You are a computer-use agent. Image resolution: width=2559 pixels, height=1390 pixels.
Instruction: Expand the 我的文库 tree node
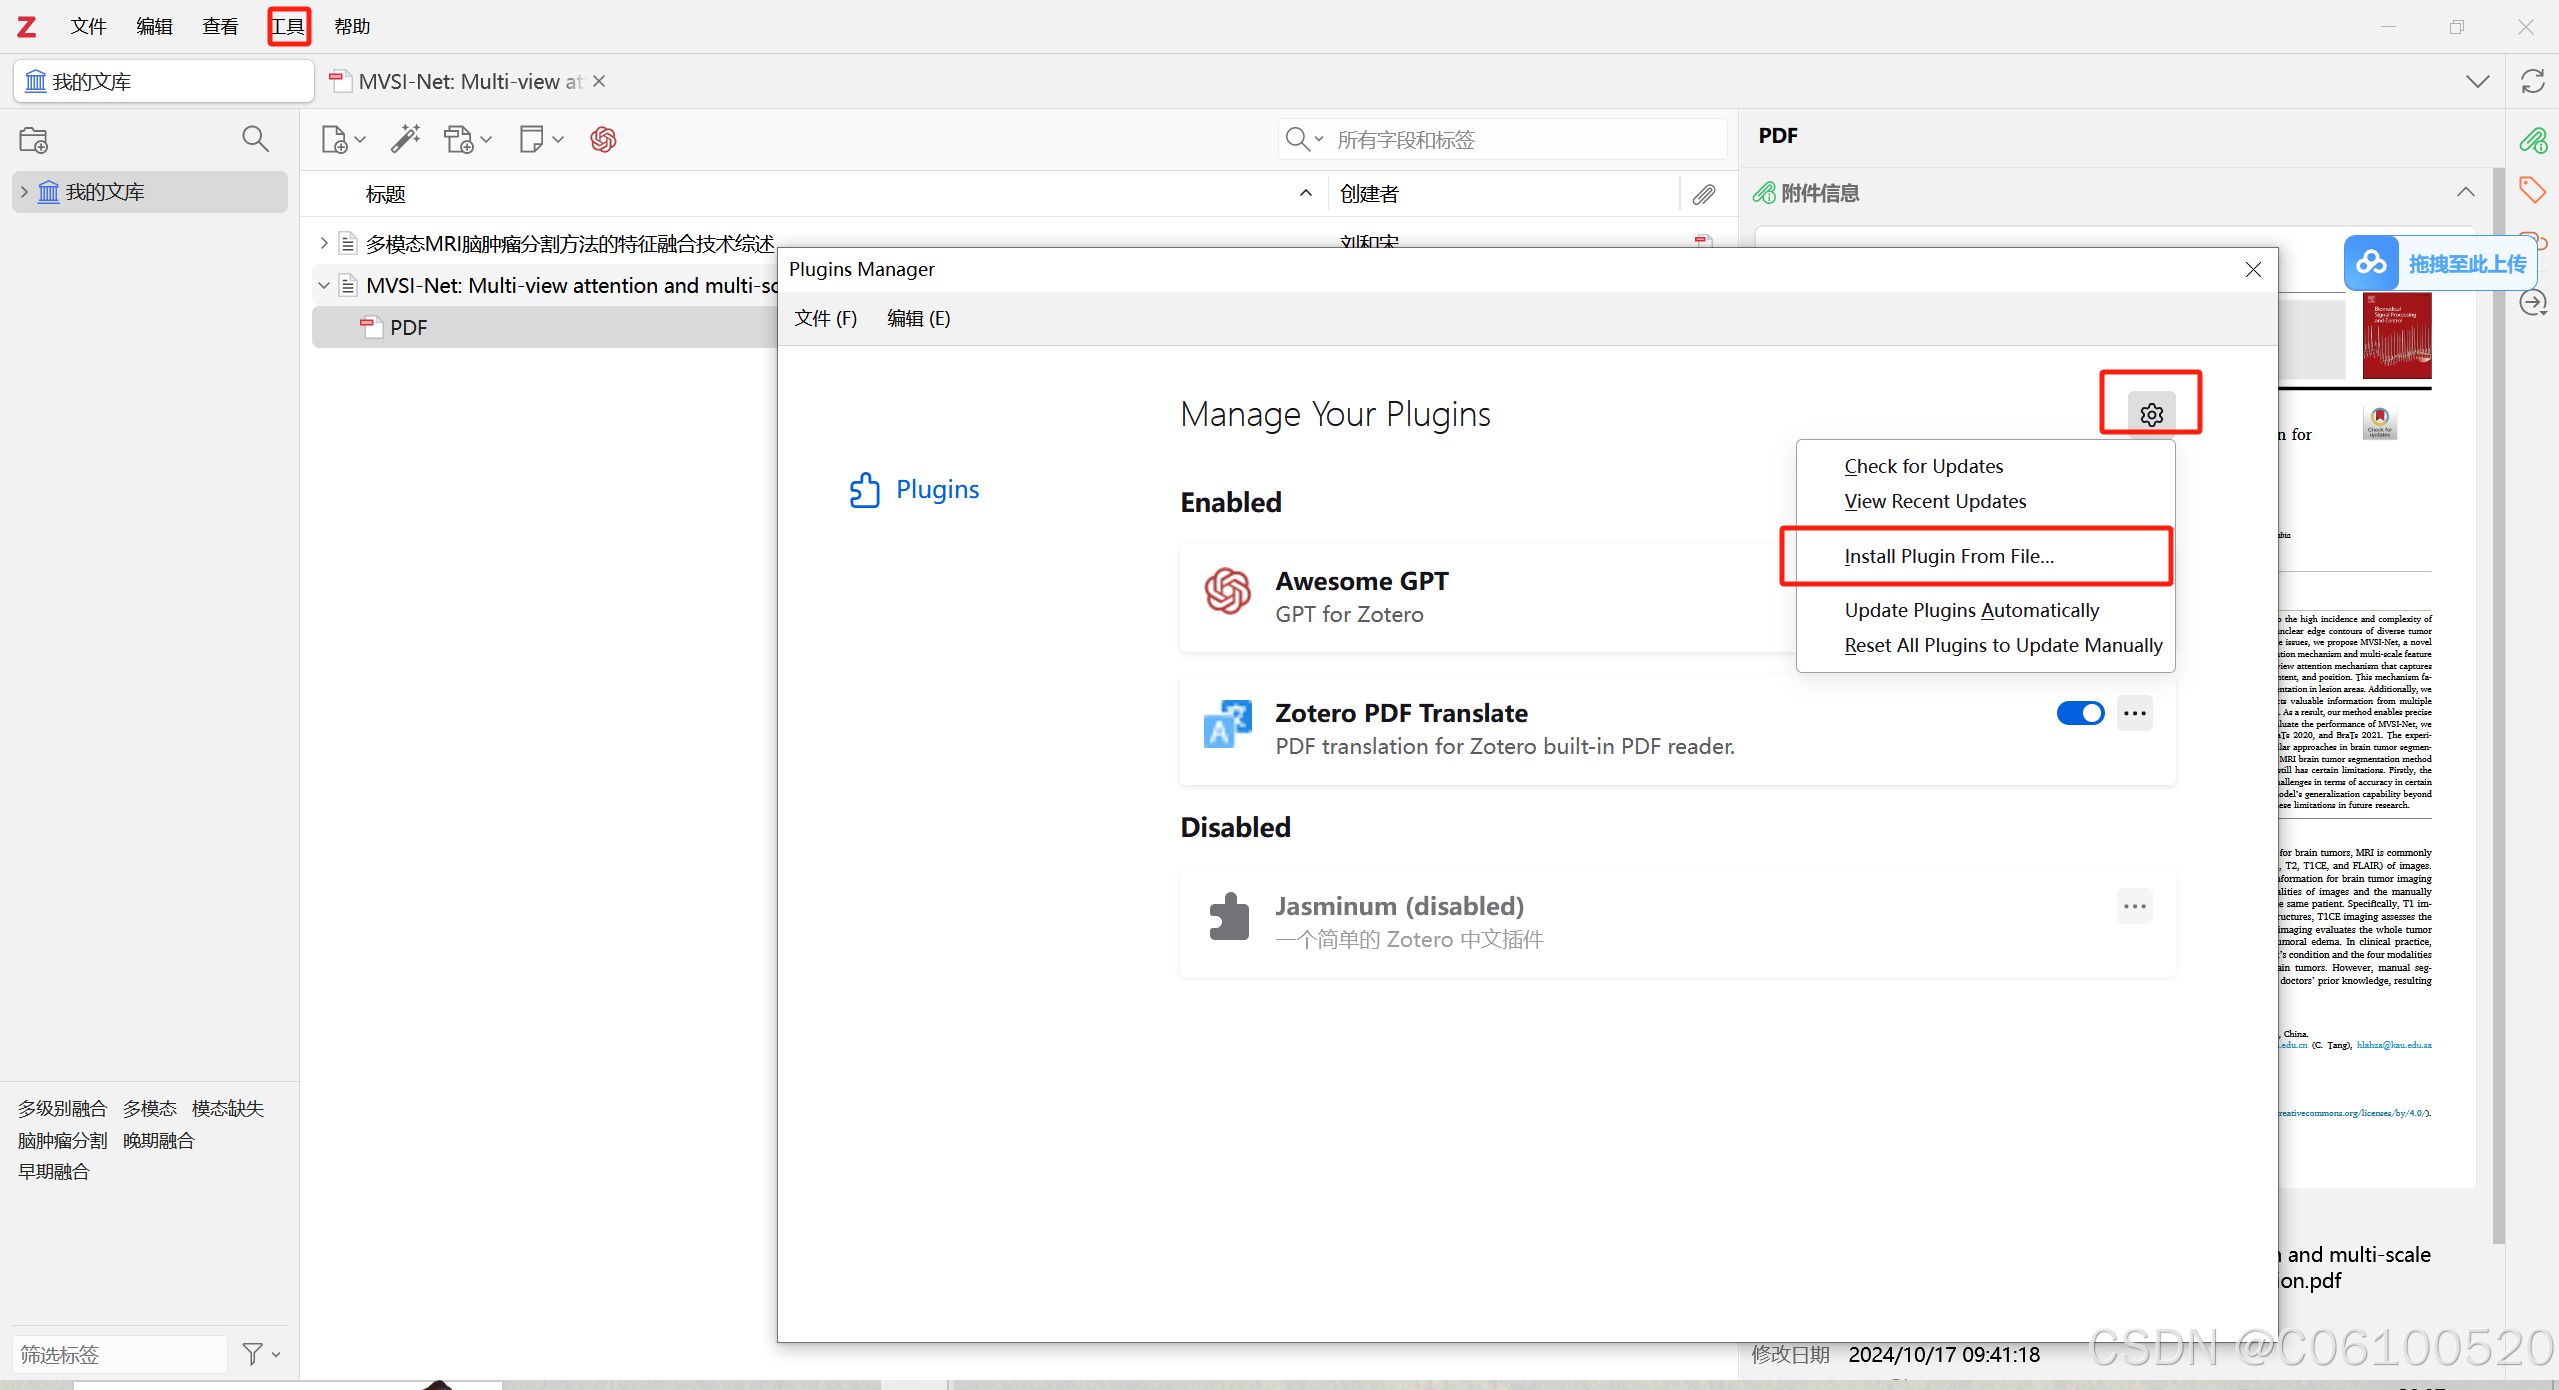pos(25,192)
